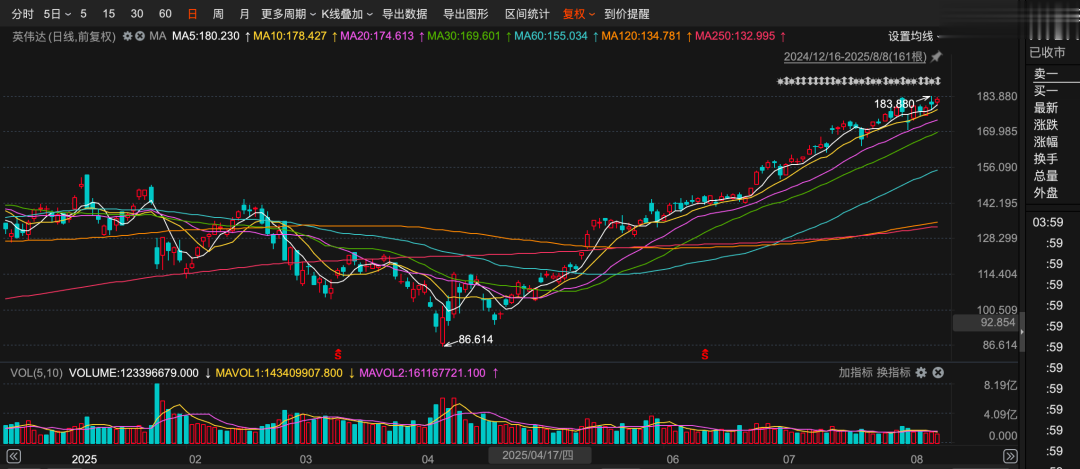Close the VOL indicator panel
The height and width of the screenshot is (469, 1080).
[937, 373]
